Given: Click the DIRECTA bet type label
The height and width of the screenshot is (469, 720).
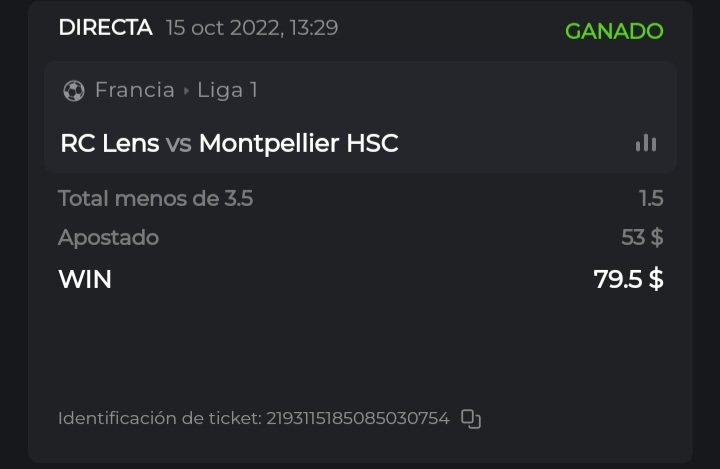Looking at the screenshot, I should coord(105,28).
